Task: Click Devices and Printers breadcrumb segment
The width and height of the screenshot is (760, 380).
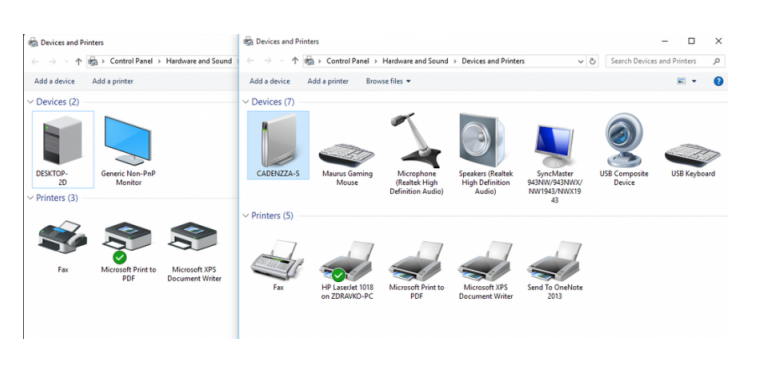Action: pyautogui.click(x=493, y=61)
